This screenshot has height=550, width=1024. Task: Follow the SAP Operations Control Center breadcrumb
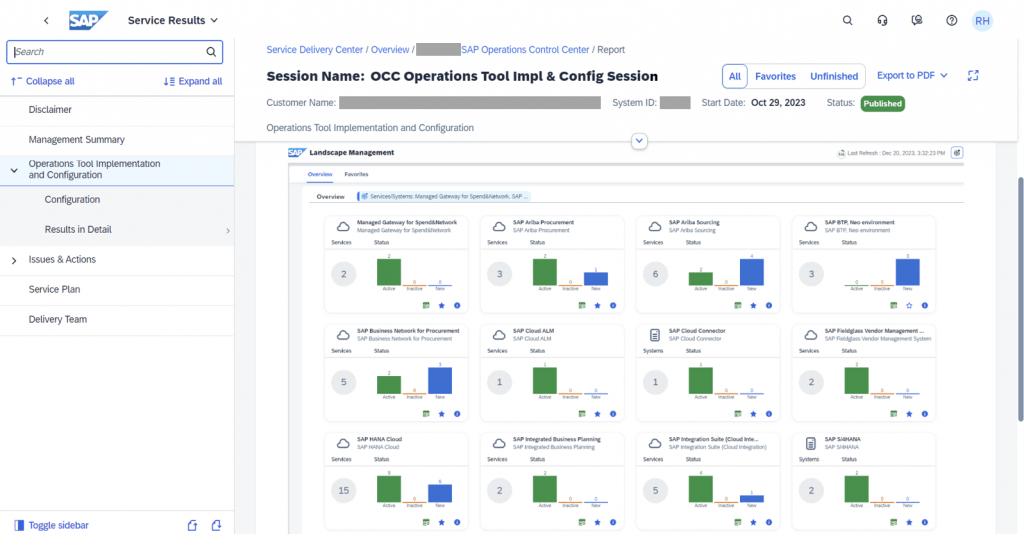(525, 50)
